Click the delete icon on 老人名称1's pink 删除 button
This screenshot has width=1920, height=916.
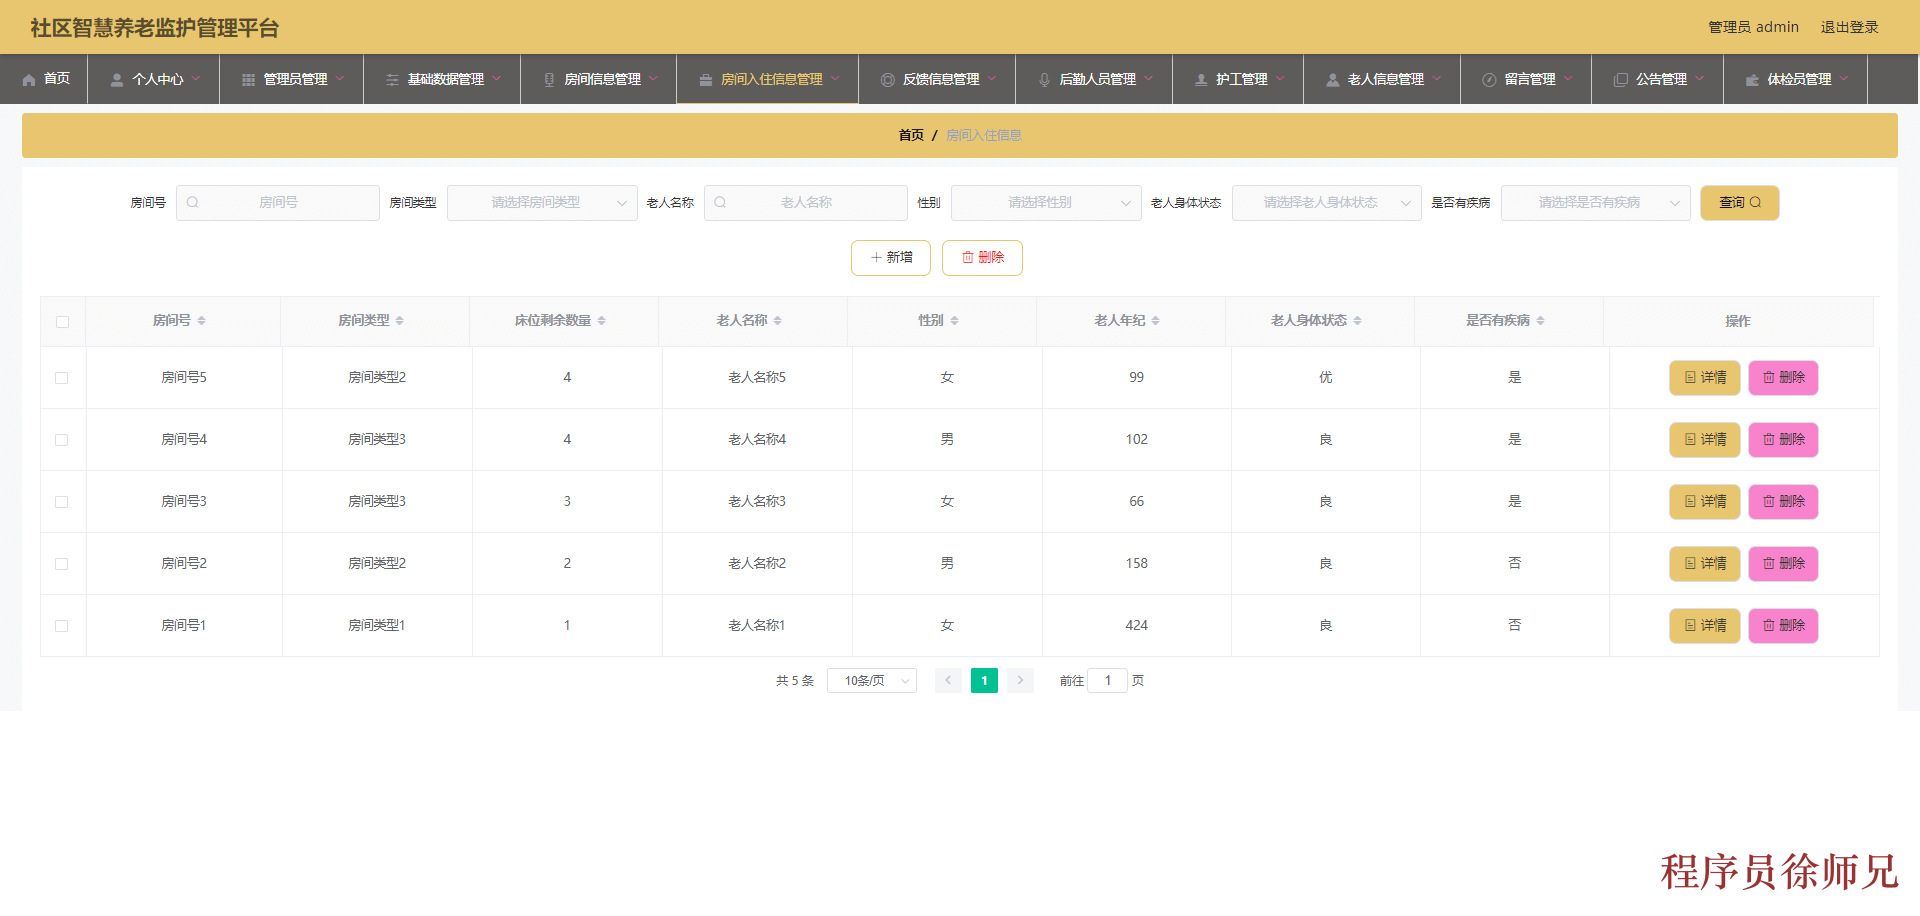(x=1768, y=625)
